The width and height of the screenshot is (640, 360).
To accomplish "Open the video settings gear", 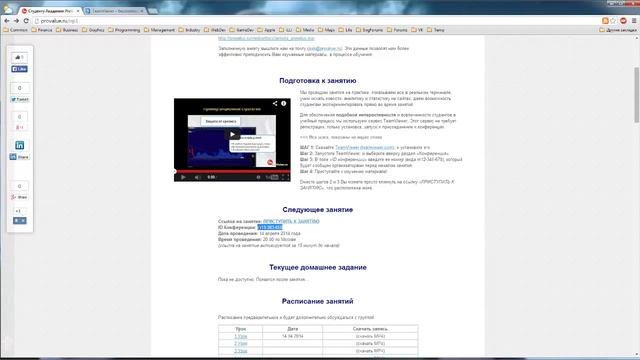I will 258,177.
